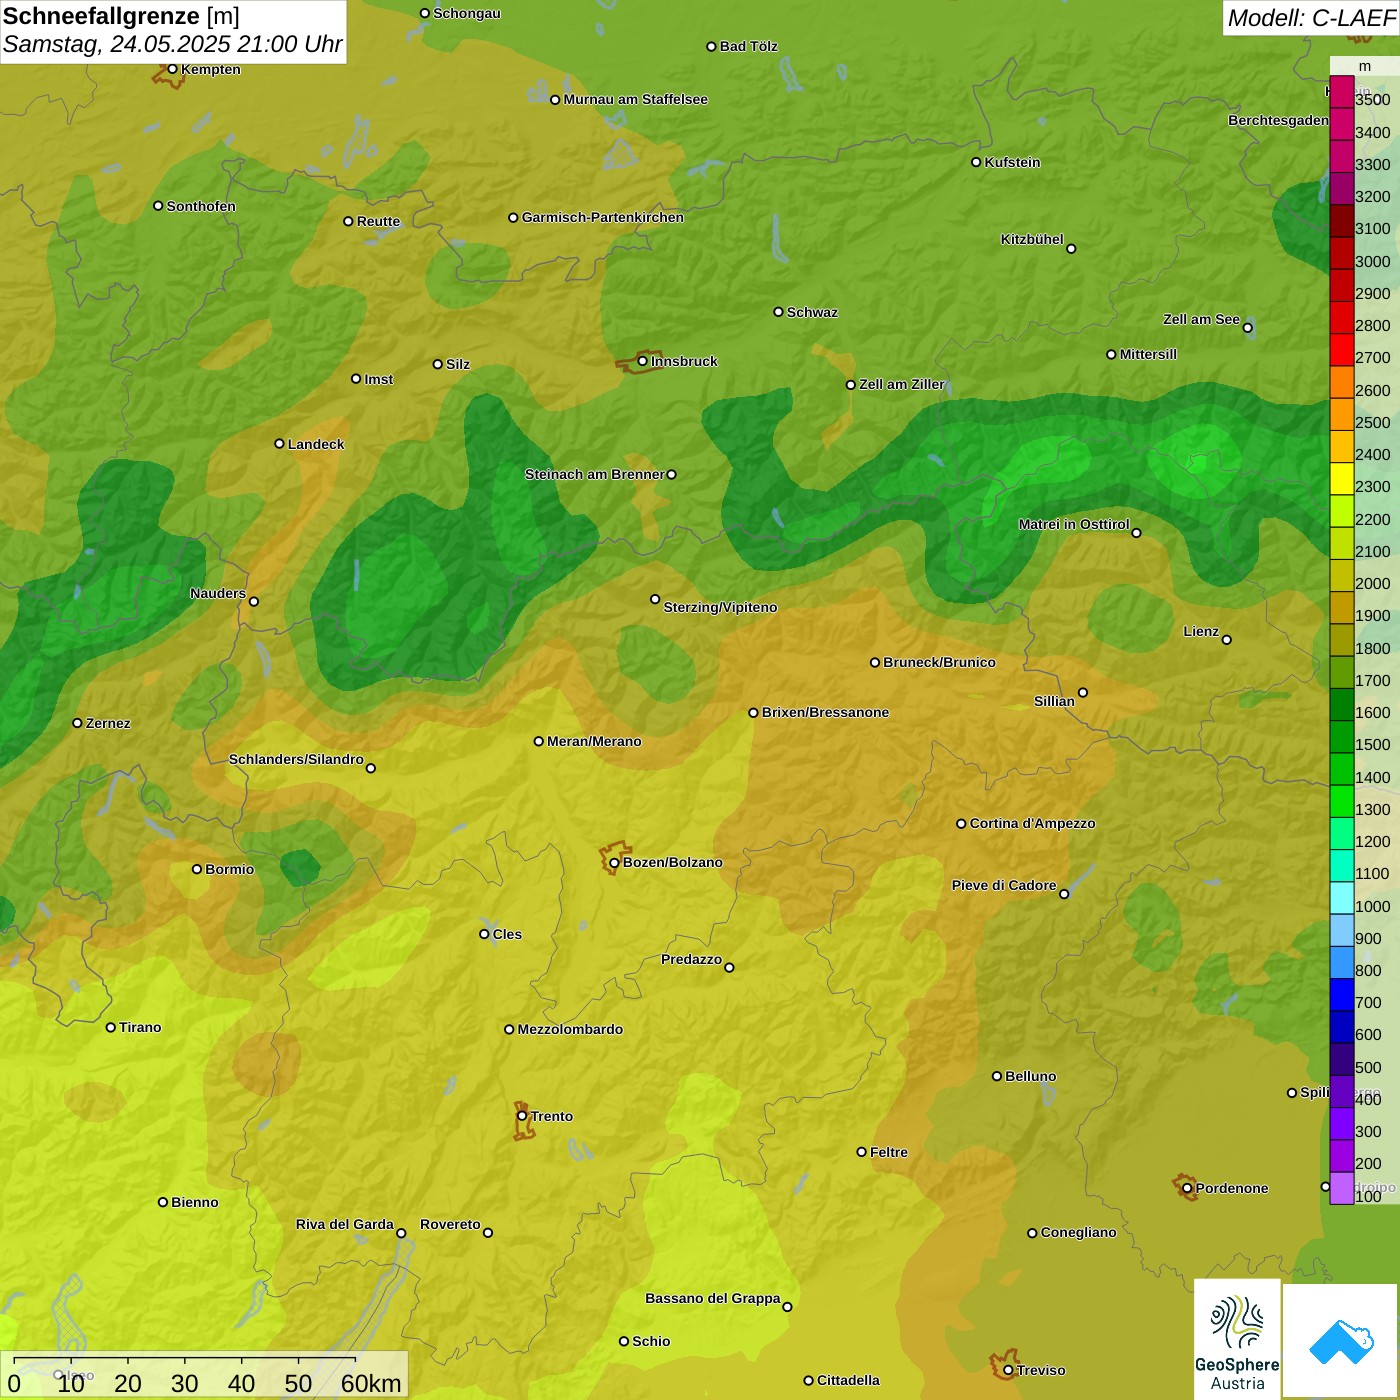Select the 1000 m cyan legend swatch
The width and height of the screenshot is (1400, 1400).
[x=1341, y=898]
